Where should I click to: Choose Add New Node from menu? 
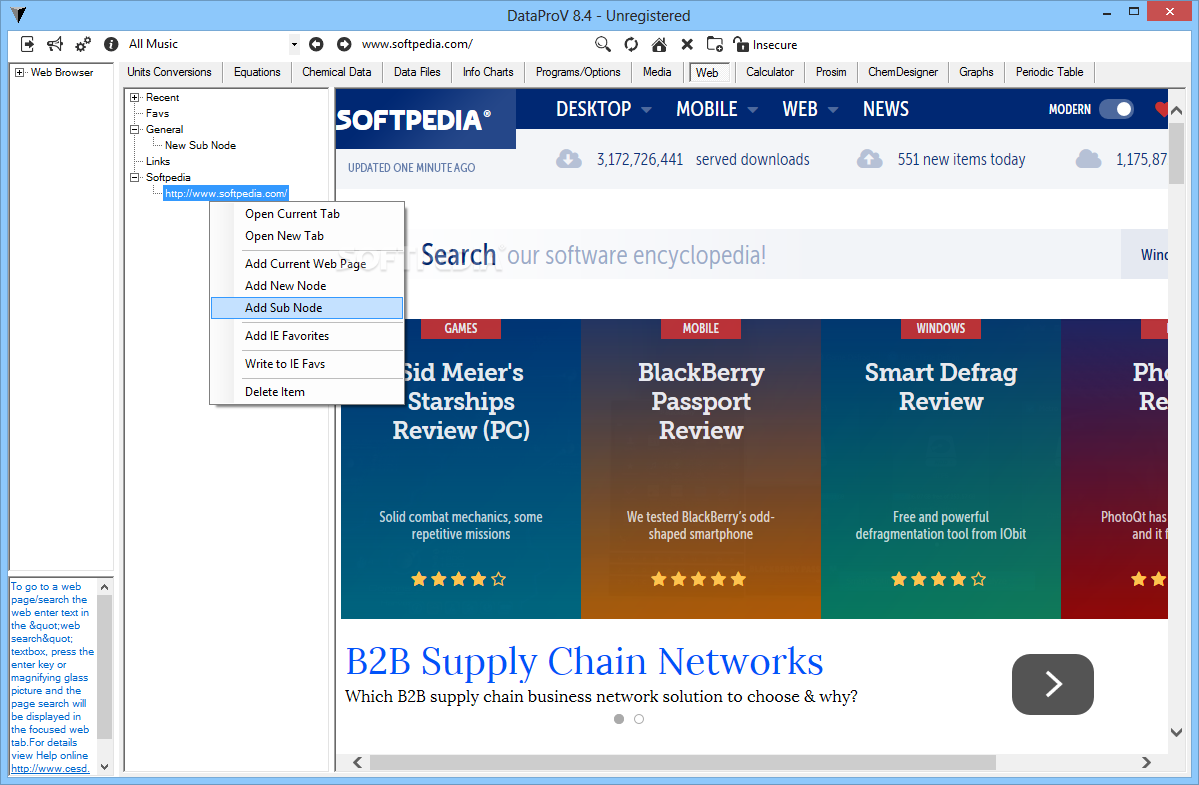(x=307, y=286)
